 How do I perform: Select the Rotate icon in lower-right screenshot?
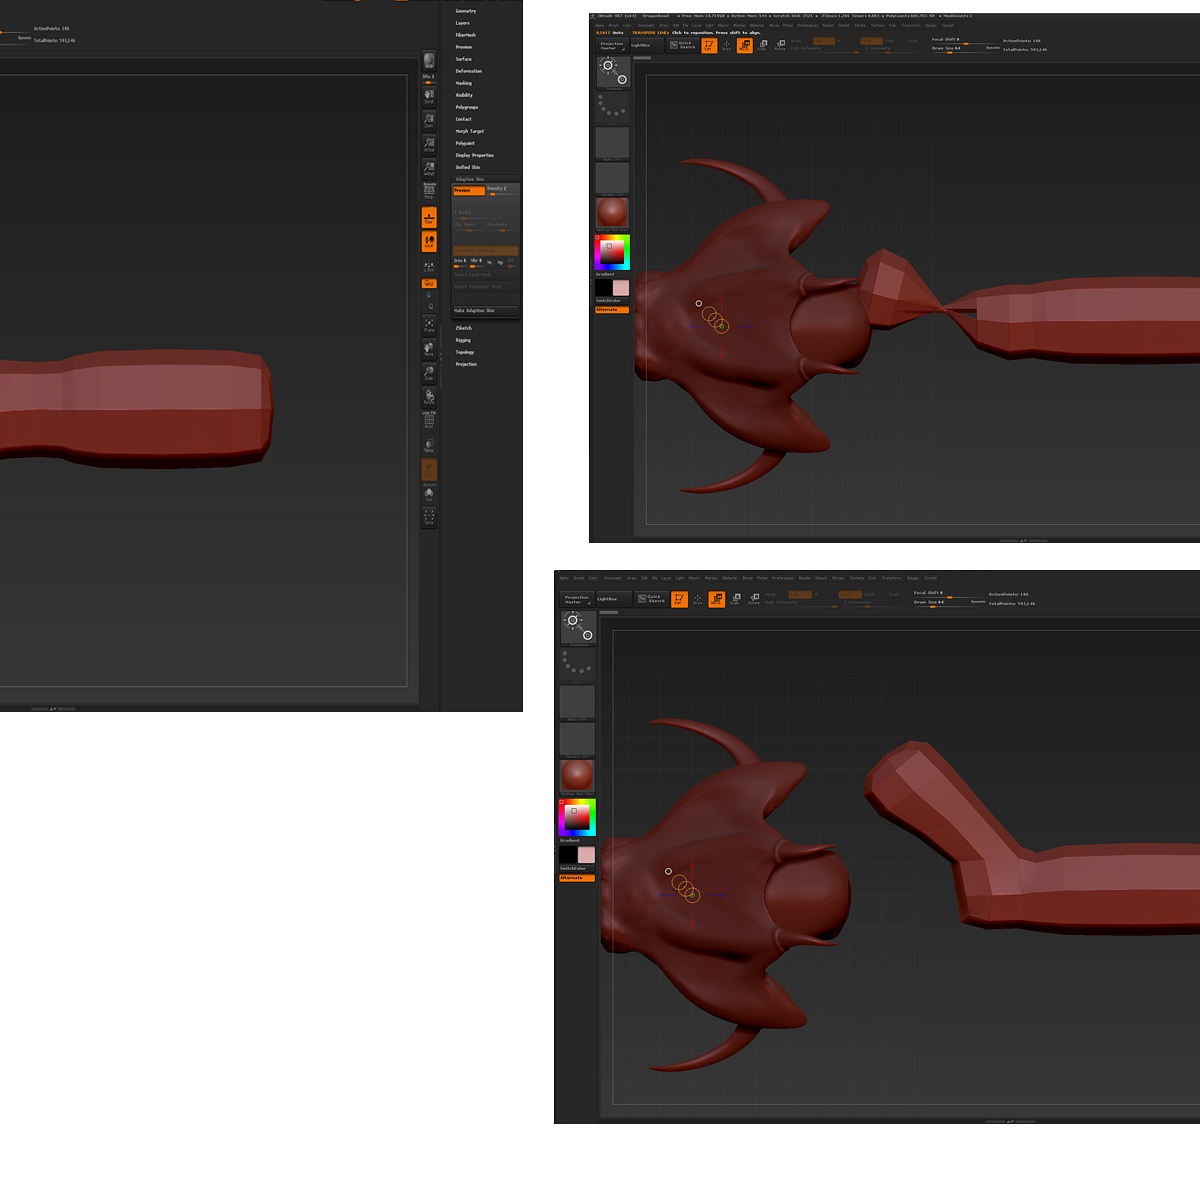(x=754, y=599)
